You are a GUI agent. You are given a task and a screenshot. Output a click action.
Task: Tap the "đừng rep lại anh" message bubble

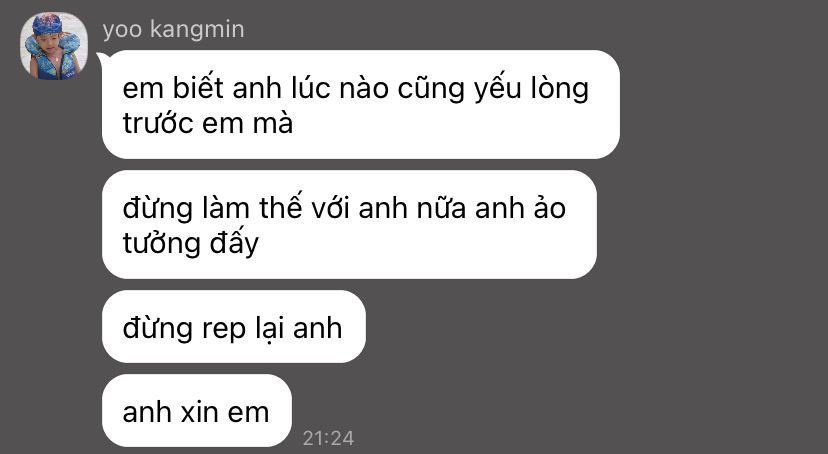point(233,326)
